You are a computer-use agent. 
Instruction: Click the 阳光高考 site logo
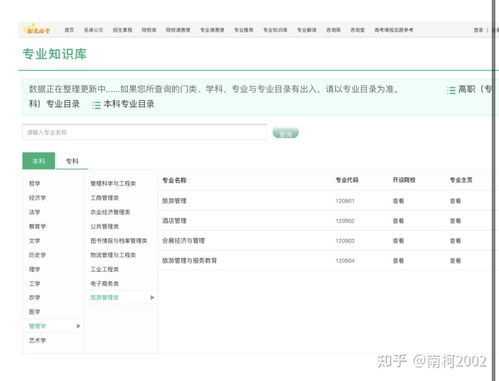click(x=37, y=29)
